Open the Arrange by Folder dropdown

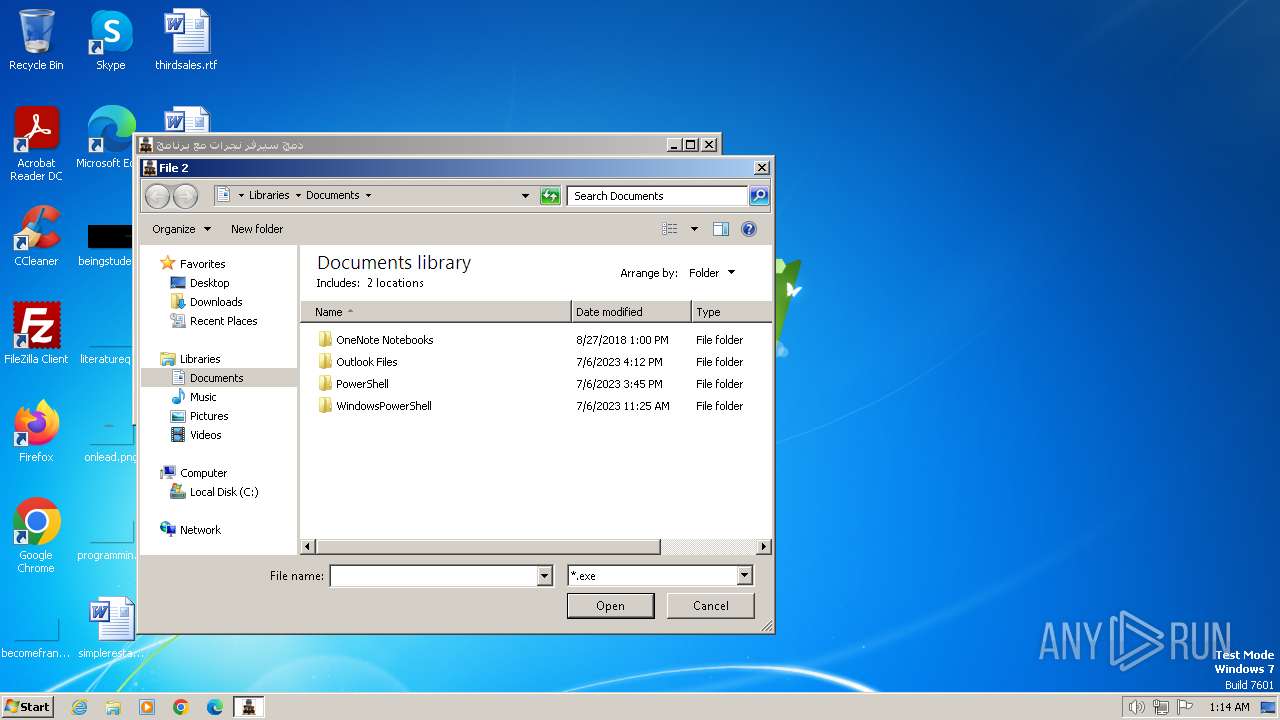tap(712, 273)
